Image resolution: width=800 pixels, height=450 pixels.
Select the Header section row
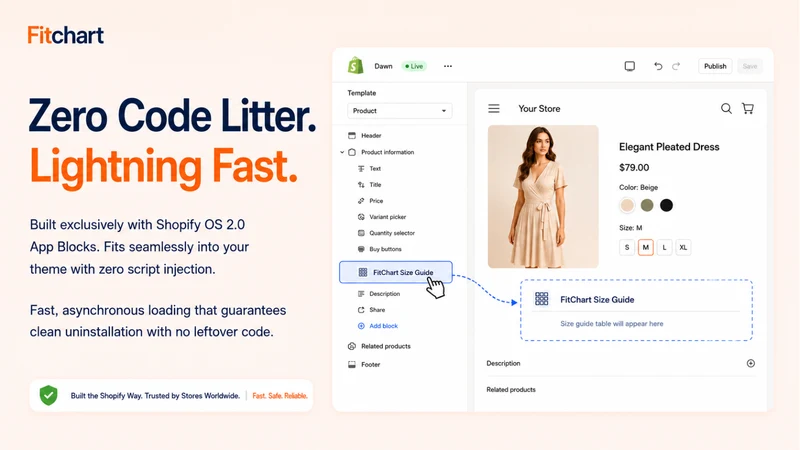pos(399,136)
